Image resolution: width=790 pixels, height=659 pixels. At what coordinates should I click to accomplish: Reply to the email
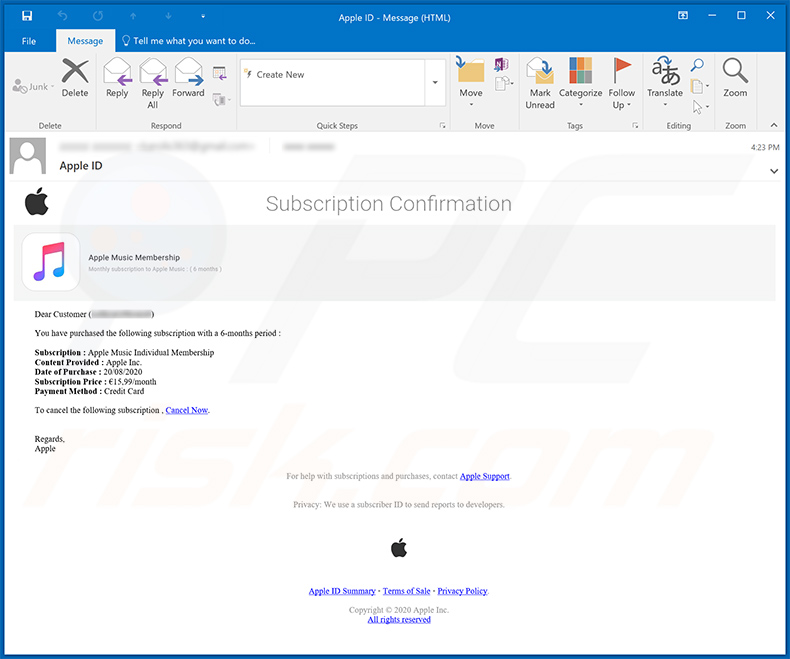[117, 78]
